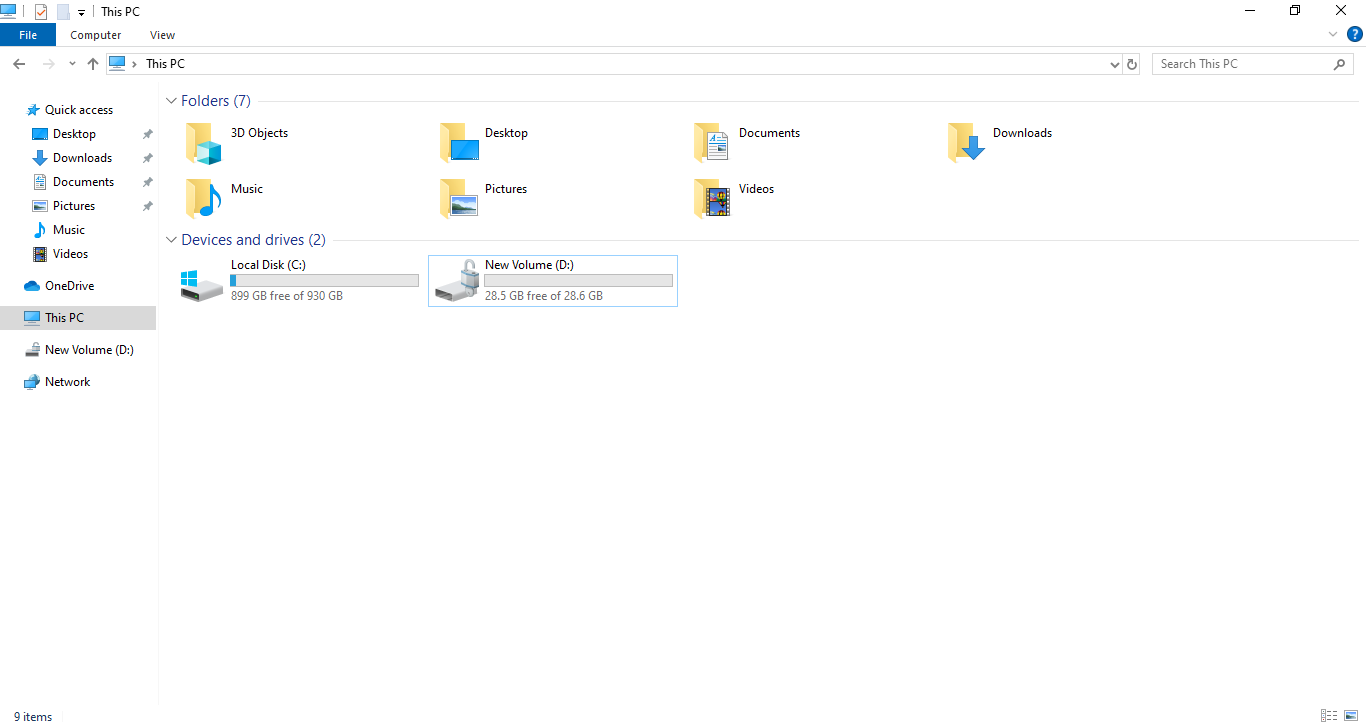Open the Documents folder in main pane
This screenshot has width=1366, height=728.
713,143
